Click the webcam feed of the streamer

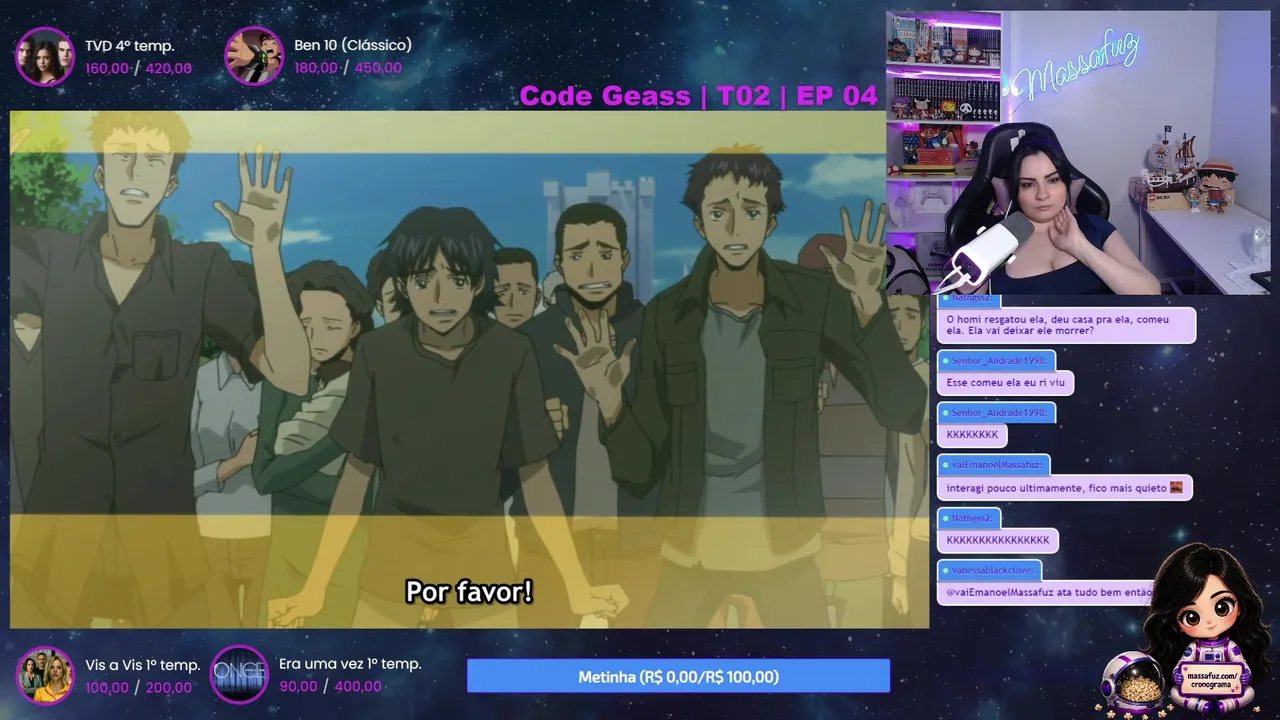pos(1078,153)
